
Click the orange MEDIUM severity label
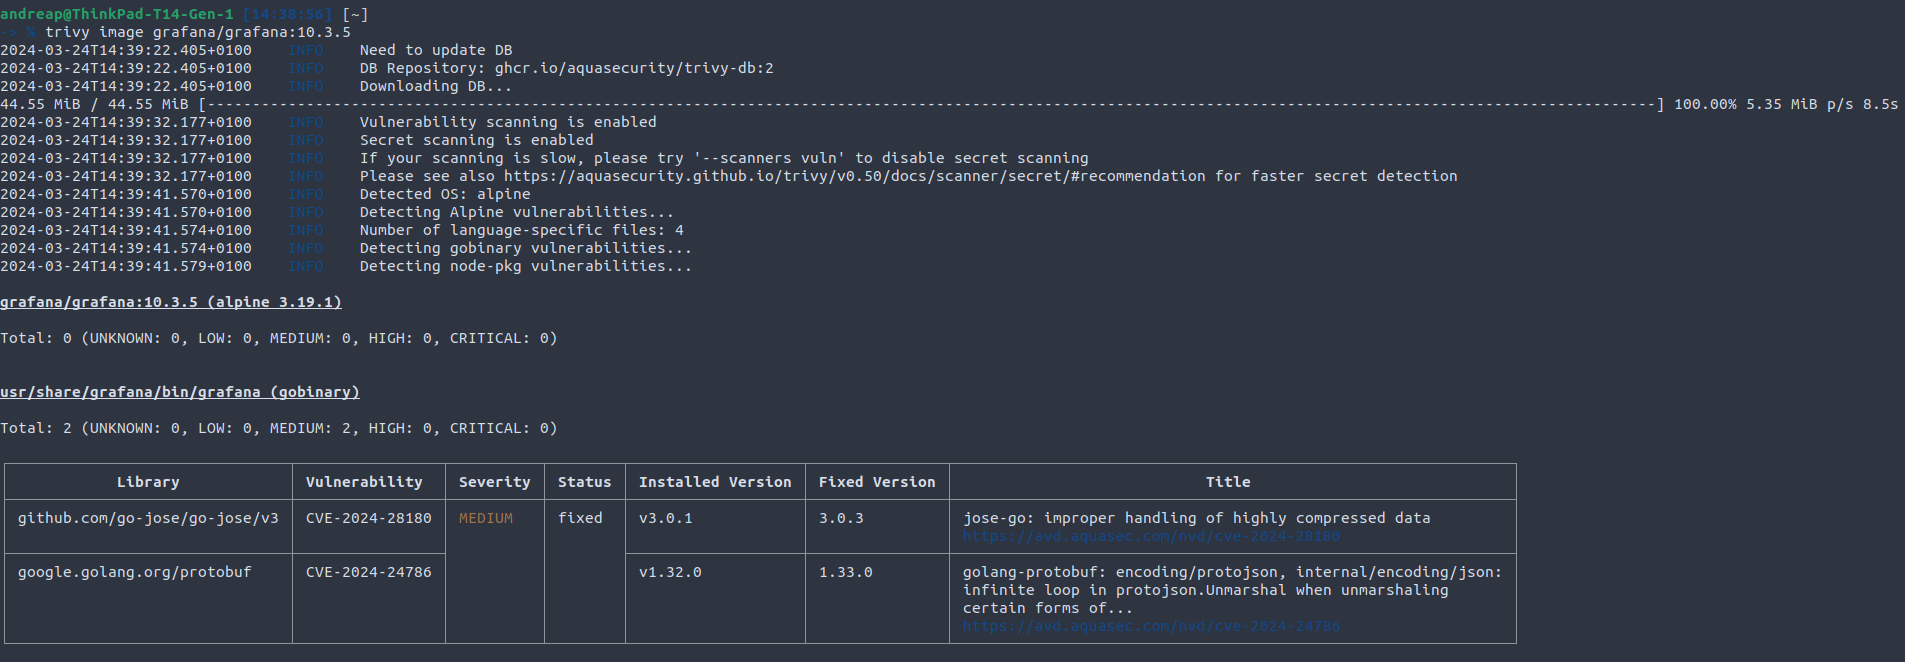tap(486, 518)
